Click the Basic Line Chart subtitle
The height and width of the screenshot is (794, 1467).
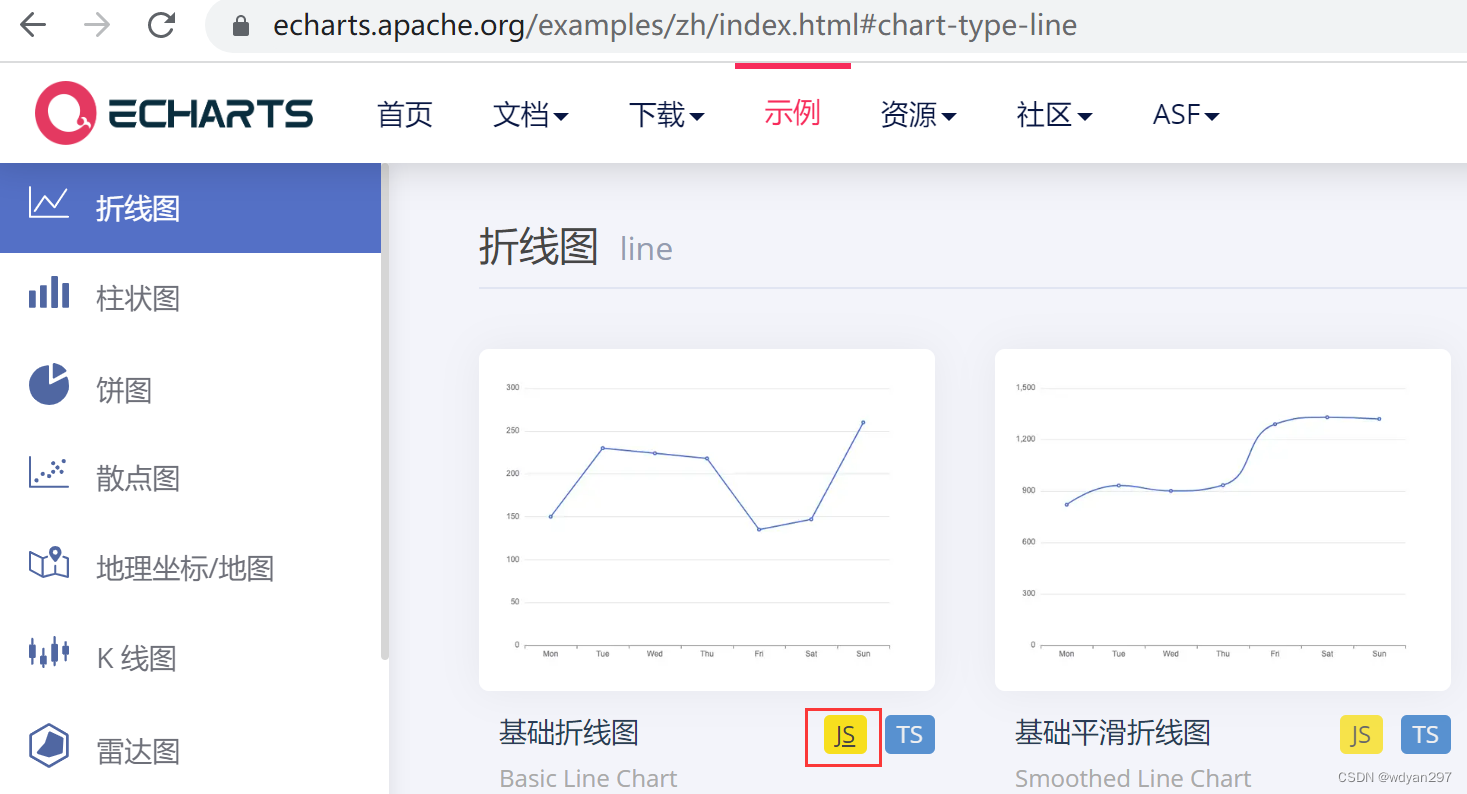[588, 778]
